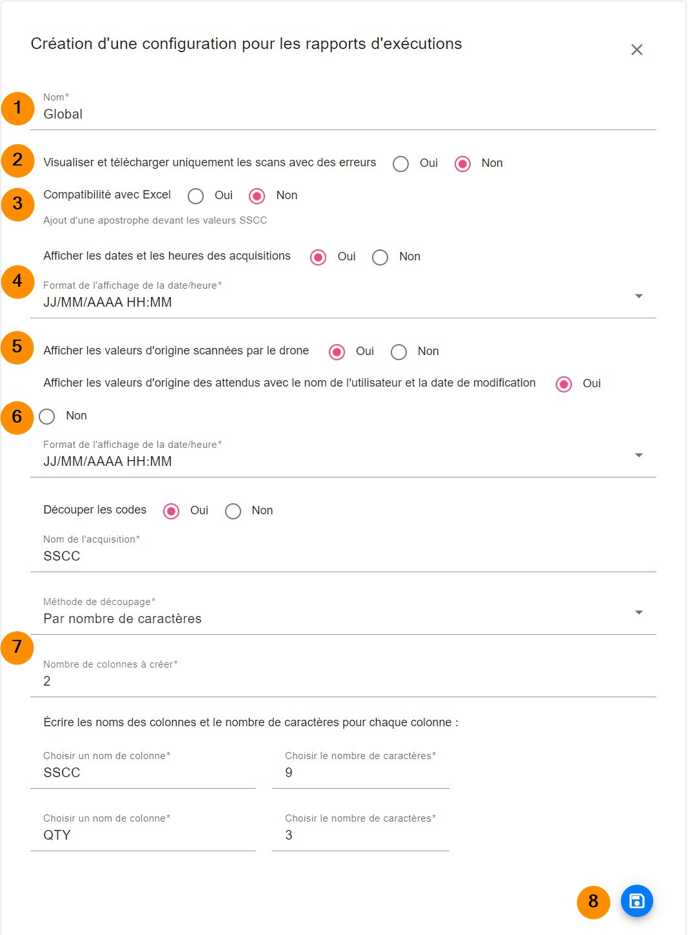The image size is (688, 935).
Task: Select Non for displaying acquisition dates
Action: pos(380,257)
